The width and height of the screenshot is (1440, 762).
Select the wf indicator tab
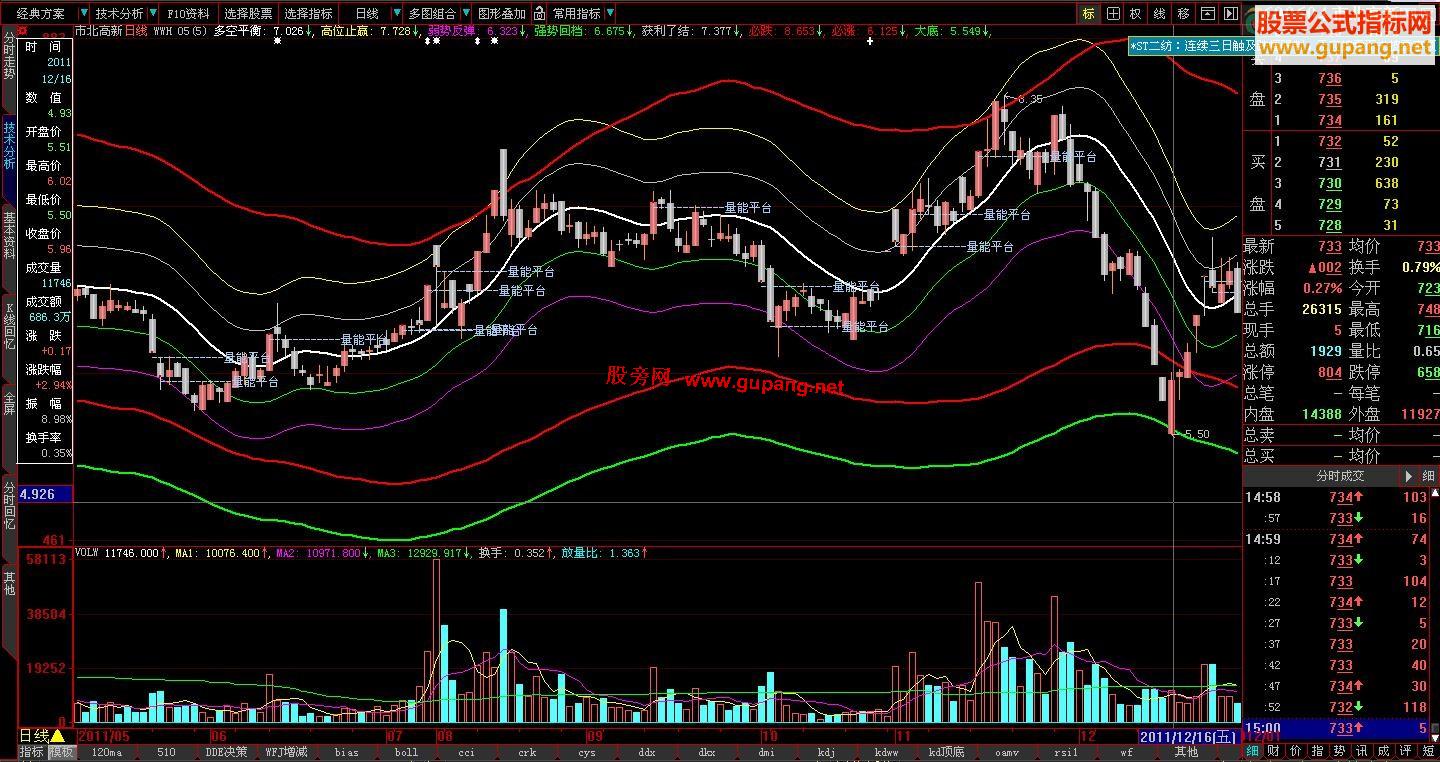tap(1126, 752)
